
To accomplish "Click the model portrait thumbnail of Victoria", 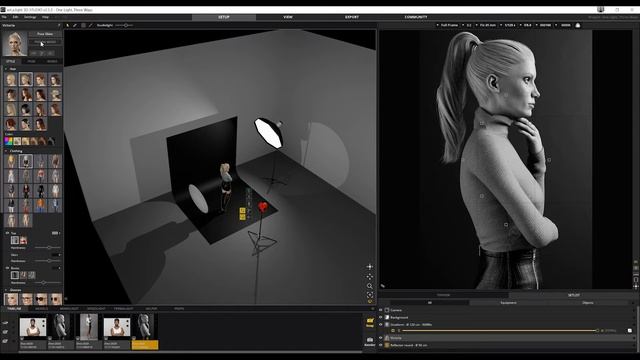I will 15,44.
